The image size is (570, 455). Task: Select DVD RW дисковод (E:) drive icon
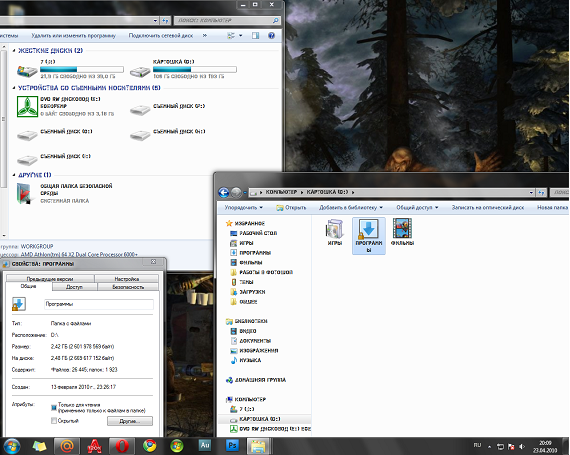click(x=27, y=106)
